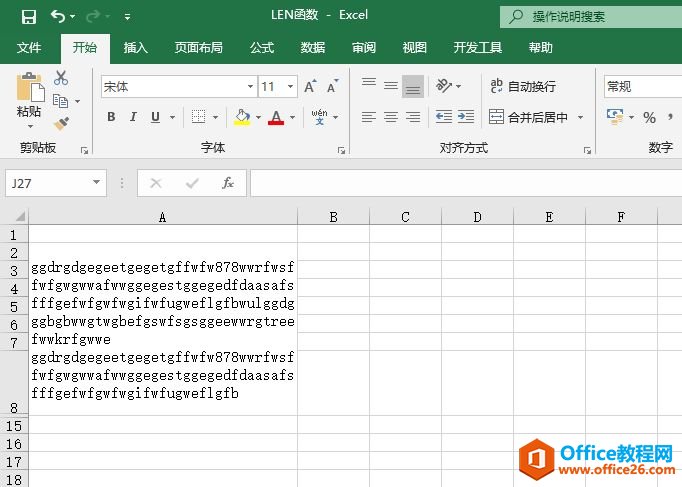Switch to the 页面布局 tab
The width and height of the screenshot is (682, 487).
(199, 47)
